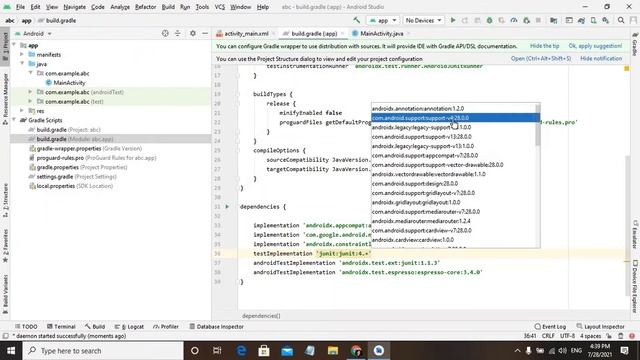Click the Windows search box

103,351
